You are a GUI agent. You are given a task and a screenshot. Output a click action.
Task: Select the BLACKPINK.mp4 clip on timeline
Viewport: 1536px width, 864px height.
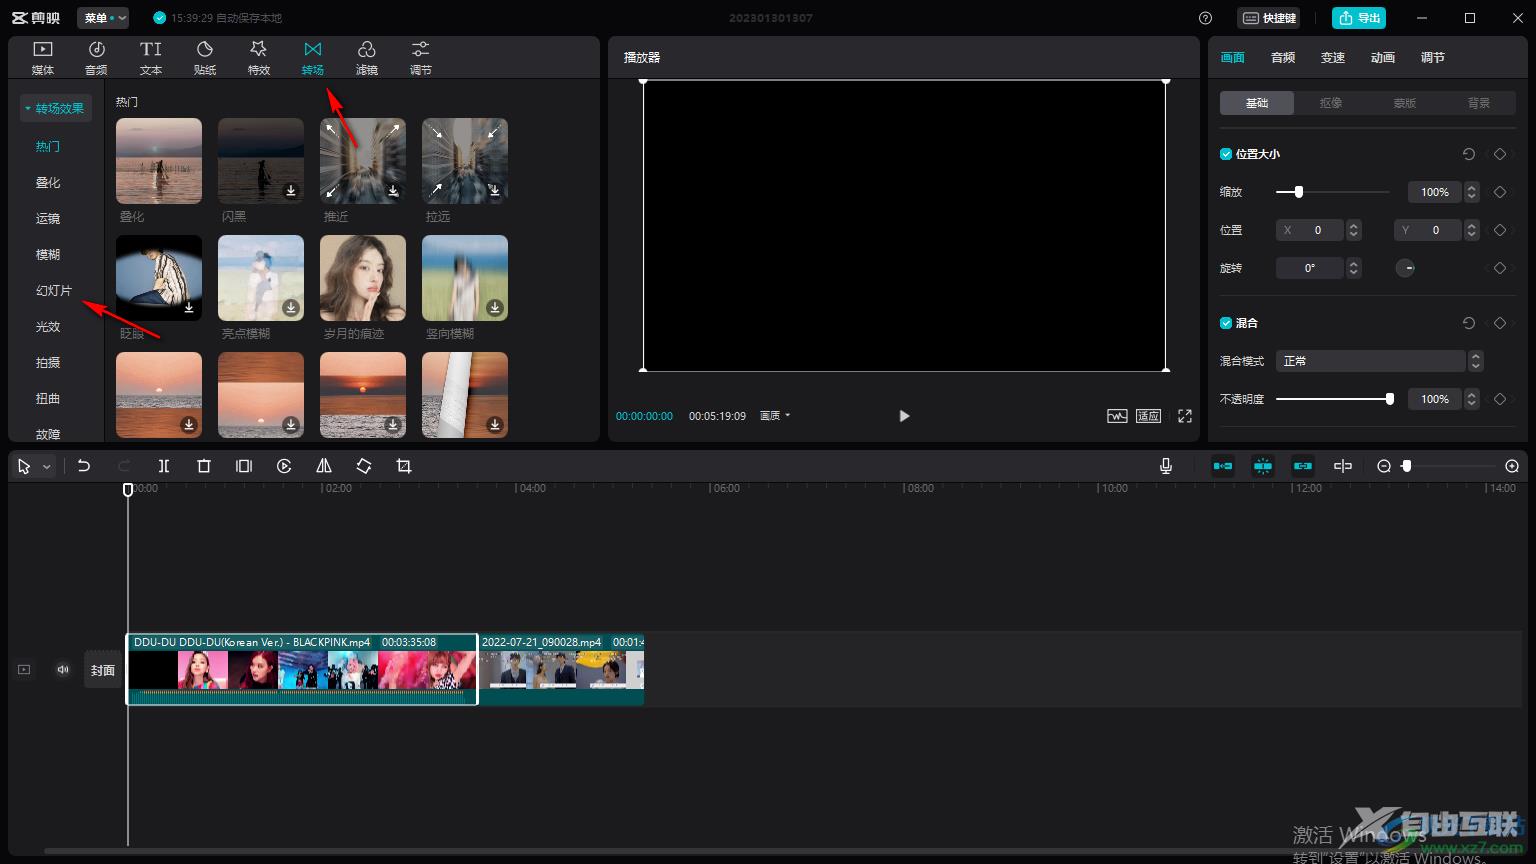302,669
